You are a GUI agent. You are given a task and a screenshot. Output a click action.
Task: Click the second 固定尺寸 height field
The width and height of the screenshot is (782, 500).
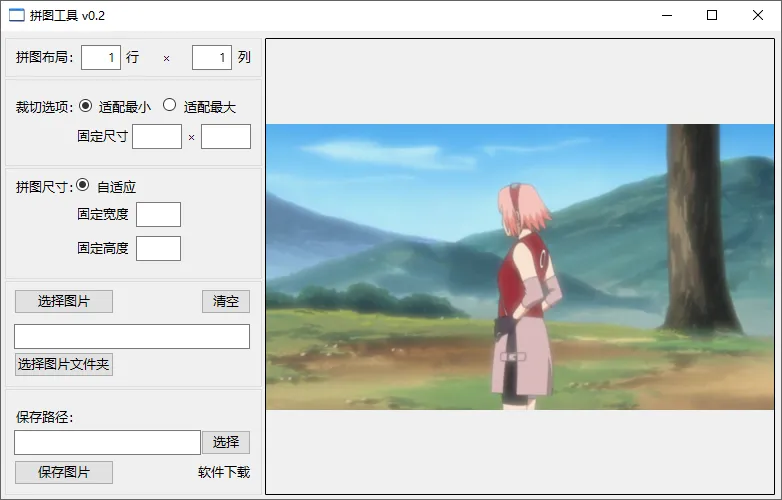pyautogui.click(x=226, y=137)
